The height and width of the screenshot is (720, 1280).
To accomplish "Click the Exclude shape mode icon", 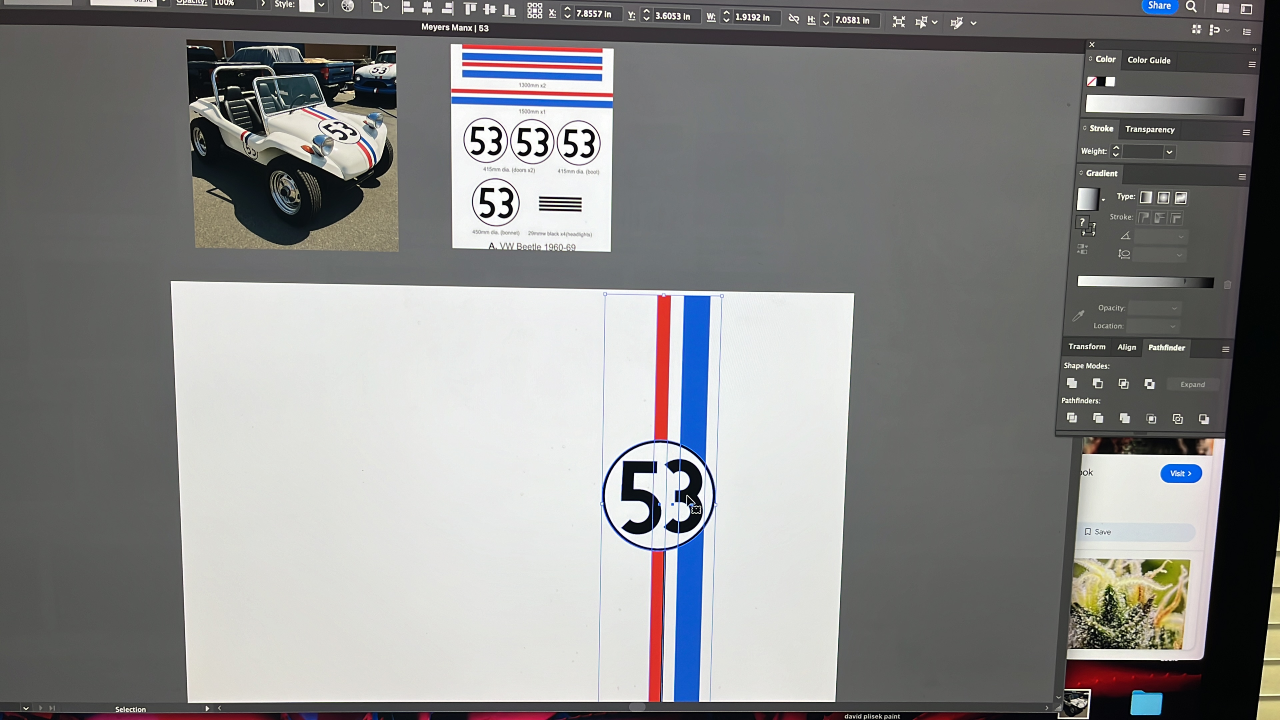I will tap(1150, 384).
